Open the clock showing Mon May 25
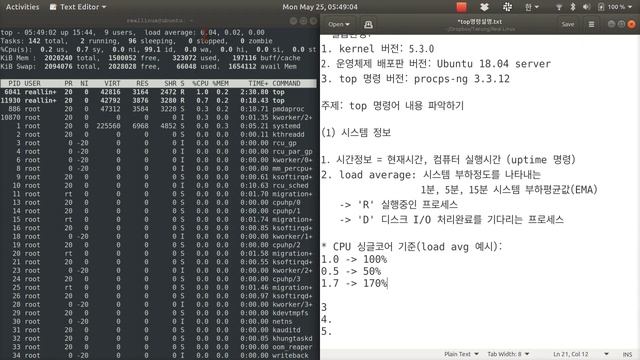The image size is (640, 360). (320, 7)
